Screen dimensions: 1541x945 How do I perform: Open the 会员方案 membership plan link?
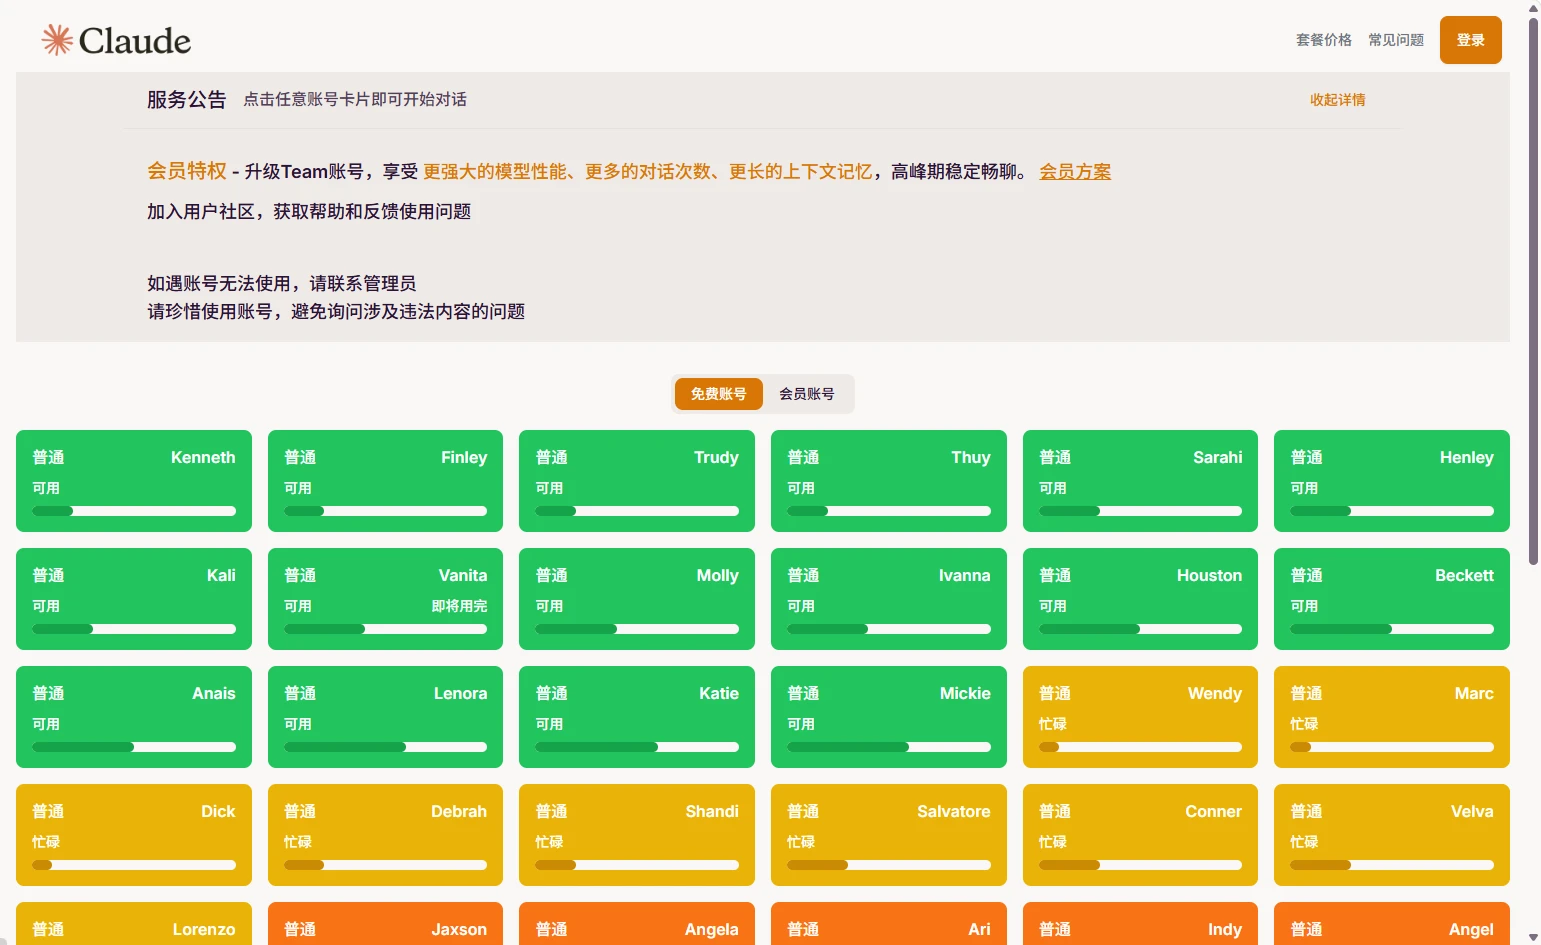point(1075,172)
